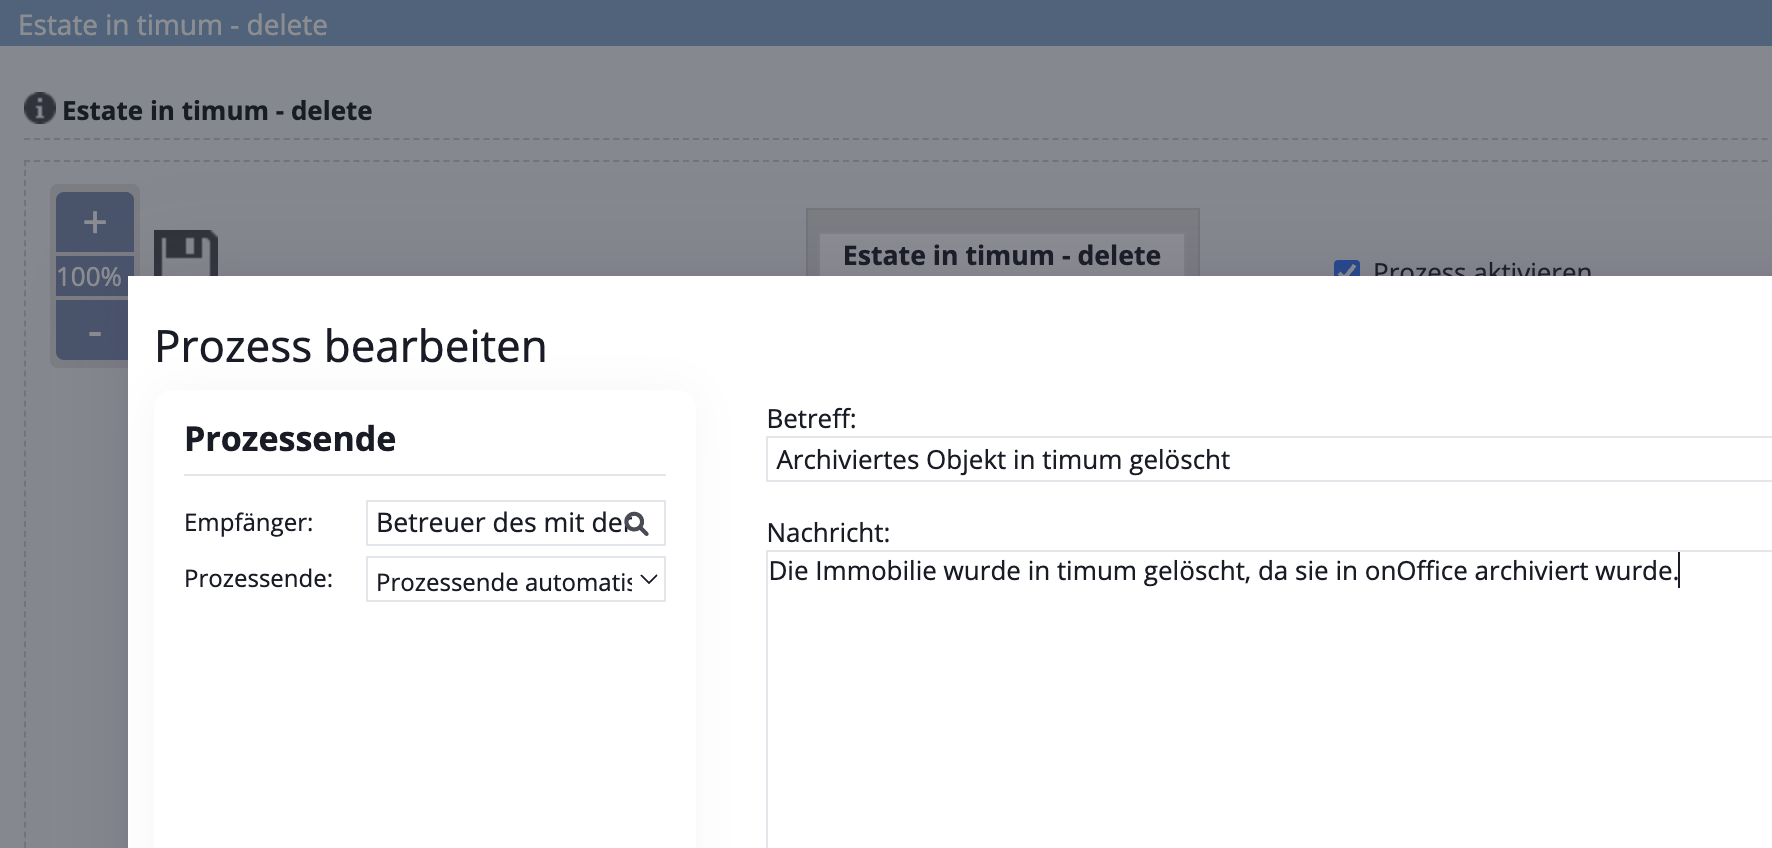Image resolution: width=1772 pixels, height=848 pixels.
Task: Open the Prozessende dropdown
Action: click(x=516, y=580)
